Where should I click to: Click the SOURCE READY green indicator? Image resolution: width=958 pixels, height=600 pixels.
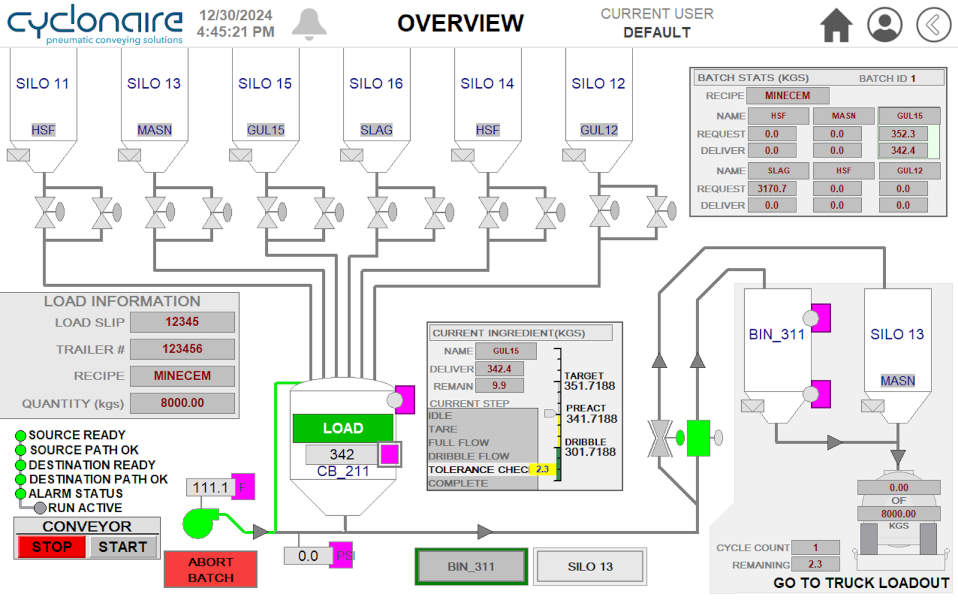[x=21, y=435]
